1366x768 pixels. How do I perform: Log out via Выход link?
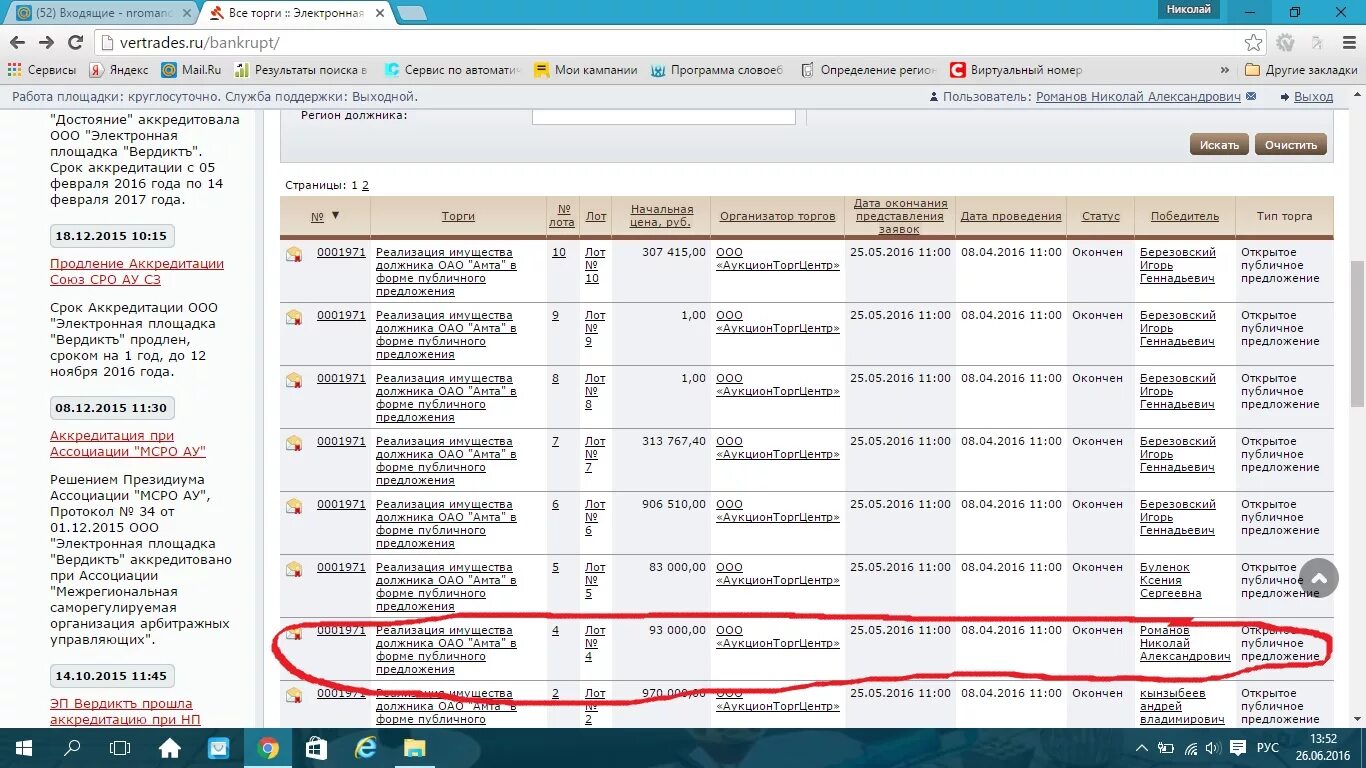pos(1313,97)
